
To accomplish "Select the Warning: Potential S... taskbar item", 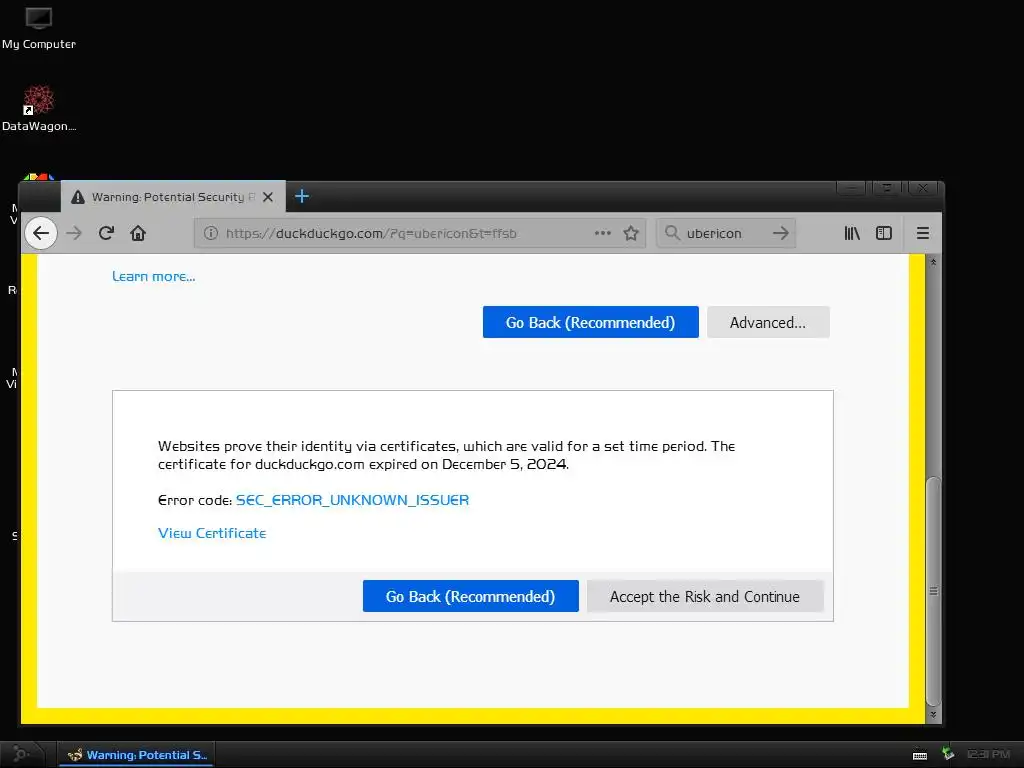I will pyautogui.click(x=138, y=755).
